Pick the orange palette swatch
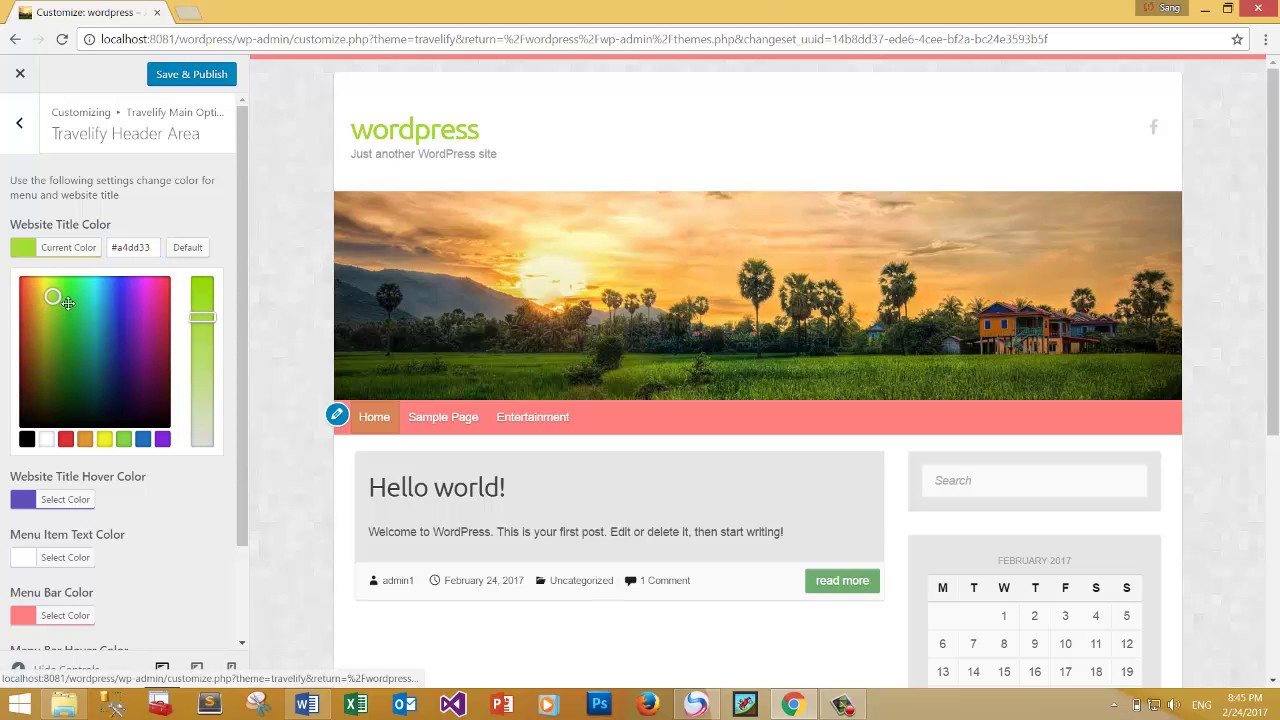 coord(85,439)
